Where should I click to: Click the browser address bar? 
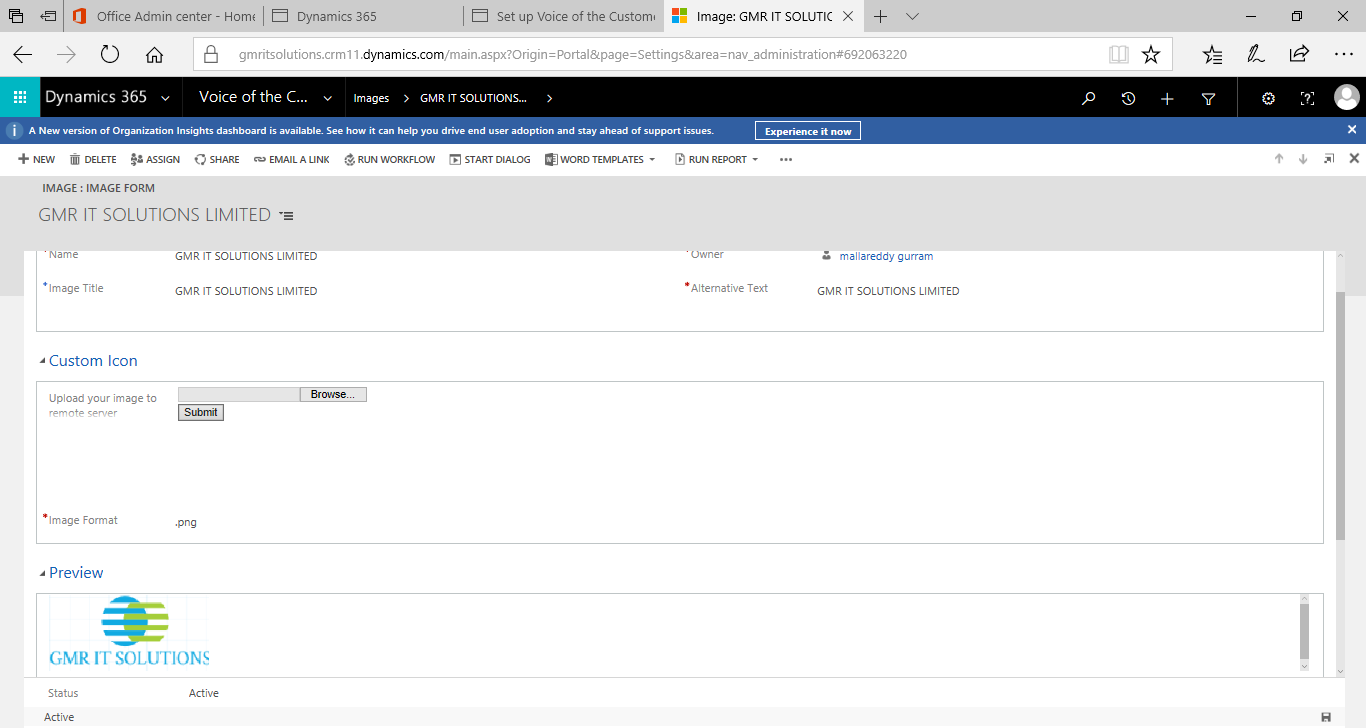[x=650, y=55]
